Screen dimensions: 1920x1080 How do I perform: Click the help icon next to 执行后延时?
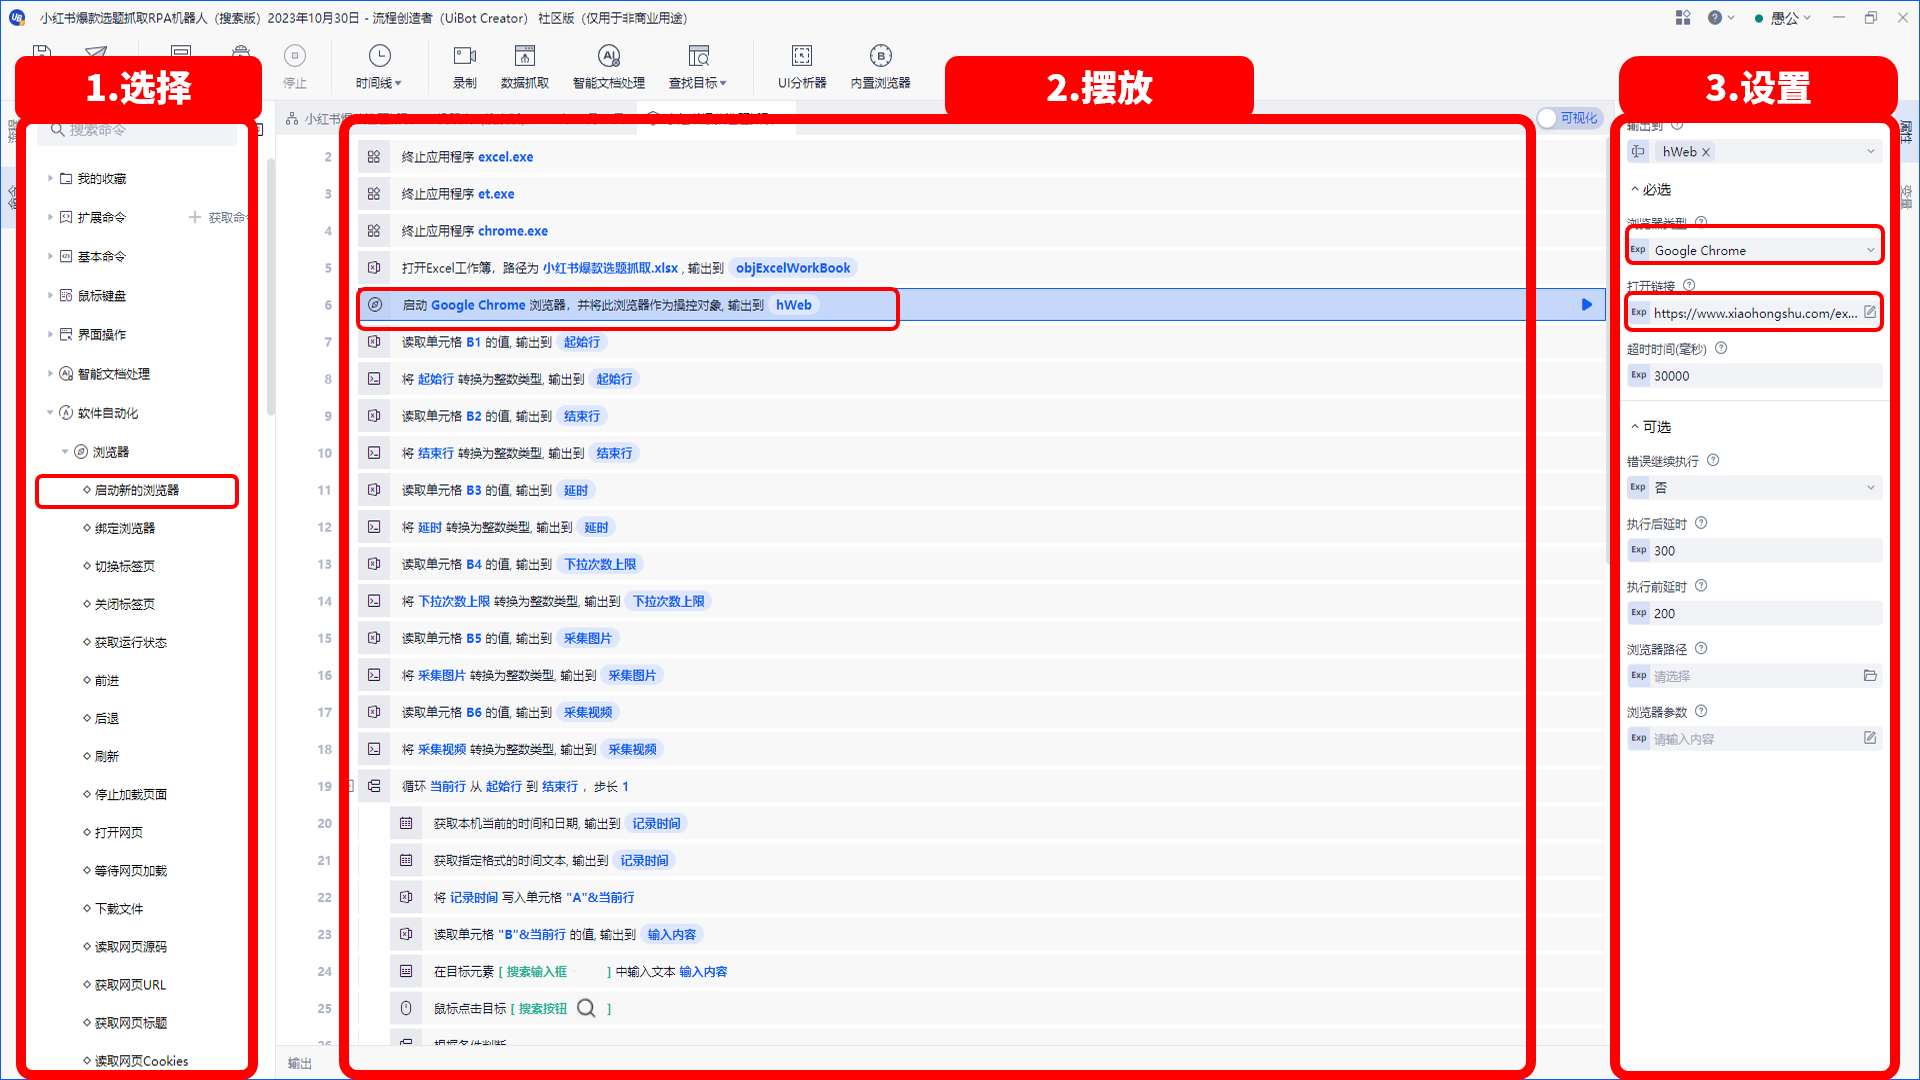[x=1701, y=523]
